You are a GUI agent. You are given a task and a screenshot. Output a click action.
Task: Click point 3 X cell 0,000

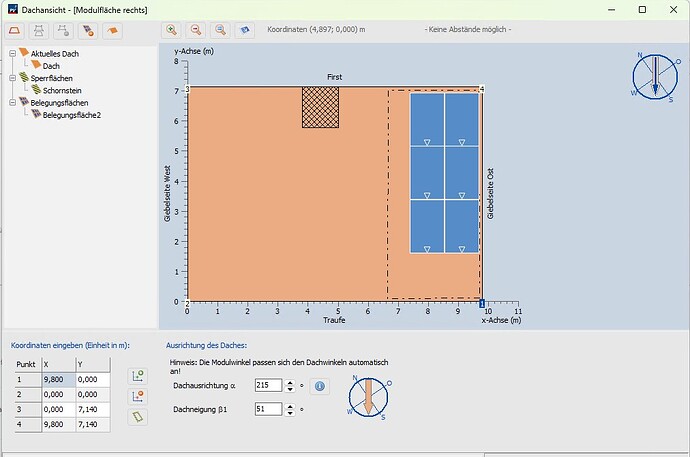click(59, 409)
